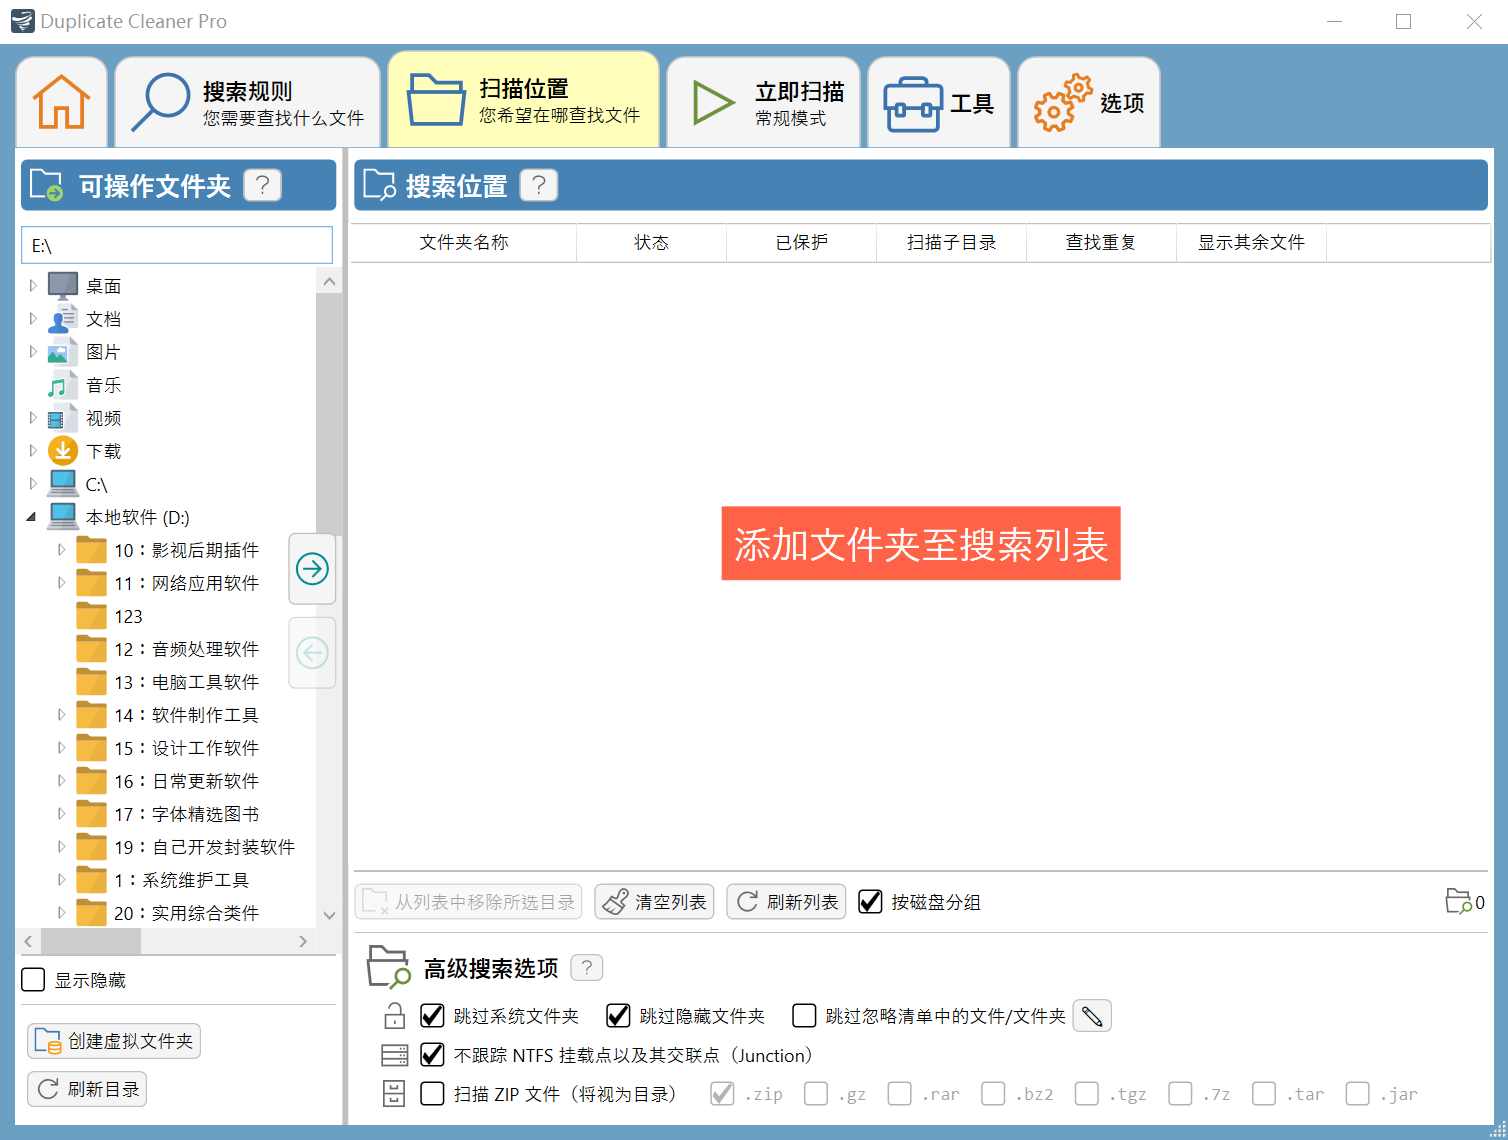Click the 可操作文件夹 help question mark
This screenshot has height=1140, width=1508.
[x=262, y=185]
